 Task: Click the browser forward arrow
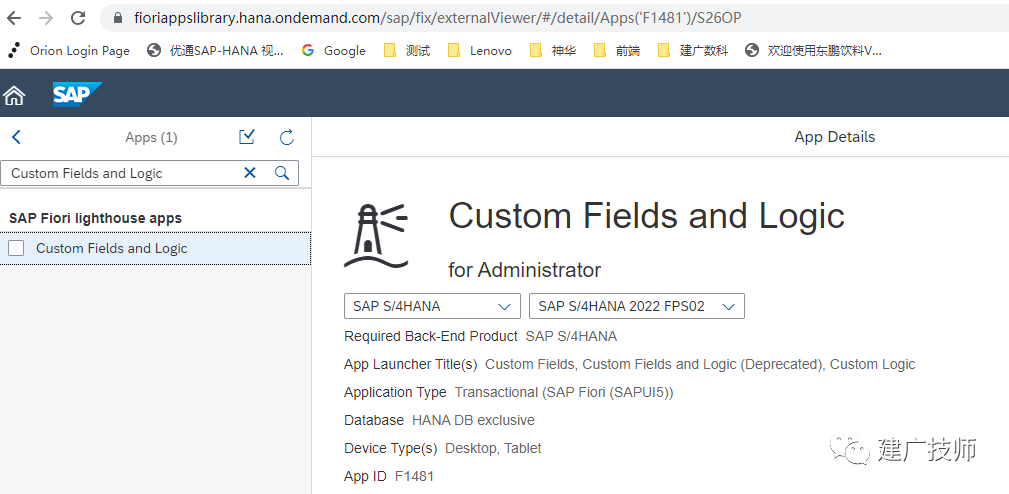[x=46, y=18]
